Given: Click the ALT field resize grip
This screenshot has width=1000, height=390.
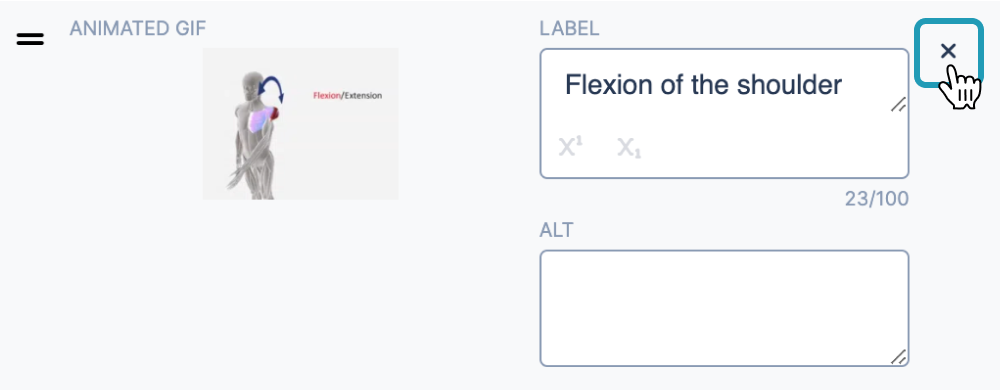Looking at the screenshot, I should (x=898, y=357).
